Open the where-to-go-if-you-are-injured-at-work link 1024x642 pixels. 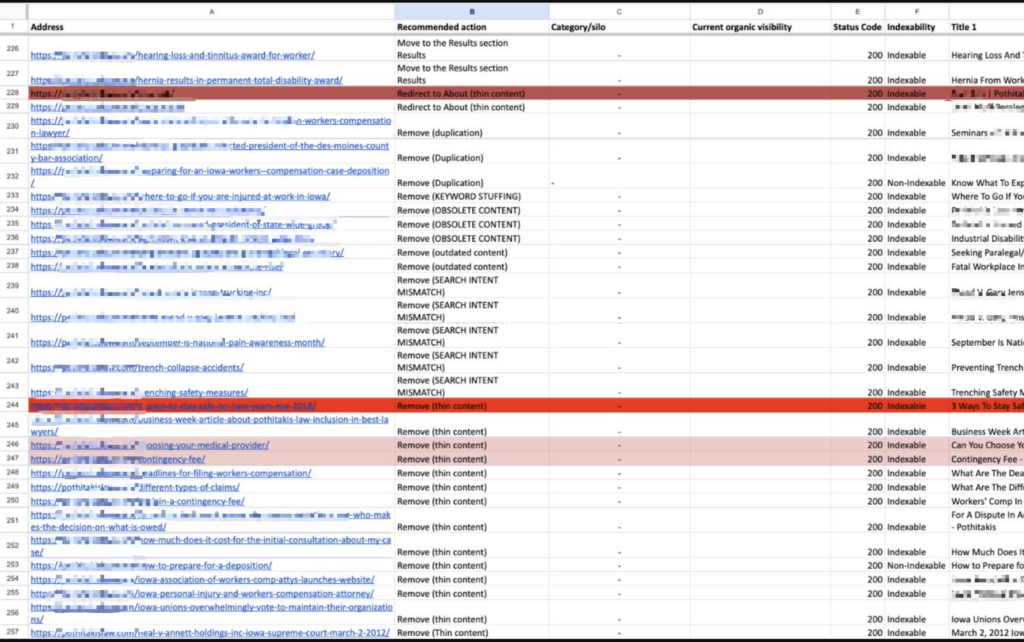180,197
